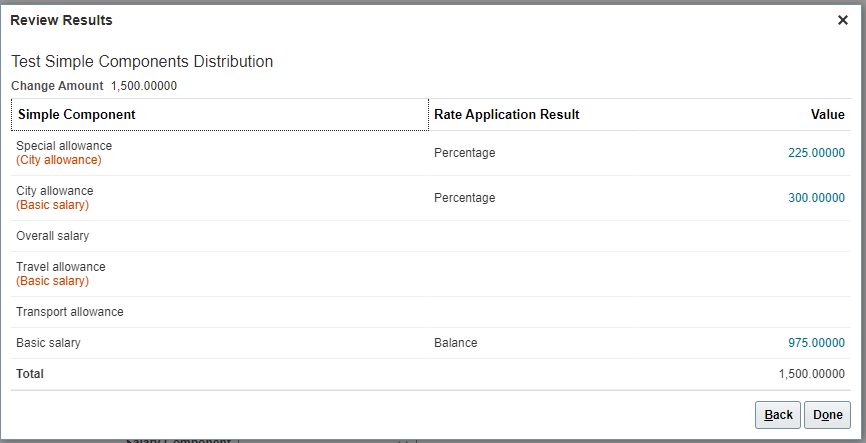Click the 1,500.00000 total value
The height and width of the screenshot is (443, 866).
811,373
